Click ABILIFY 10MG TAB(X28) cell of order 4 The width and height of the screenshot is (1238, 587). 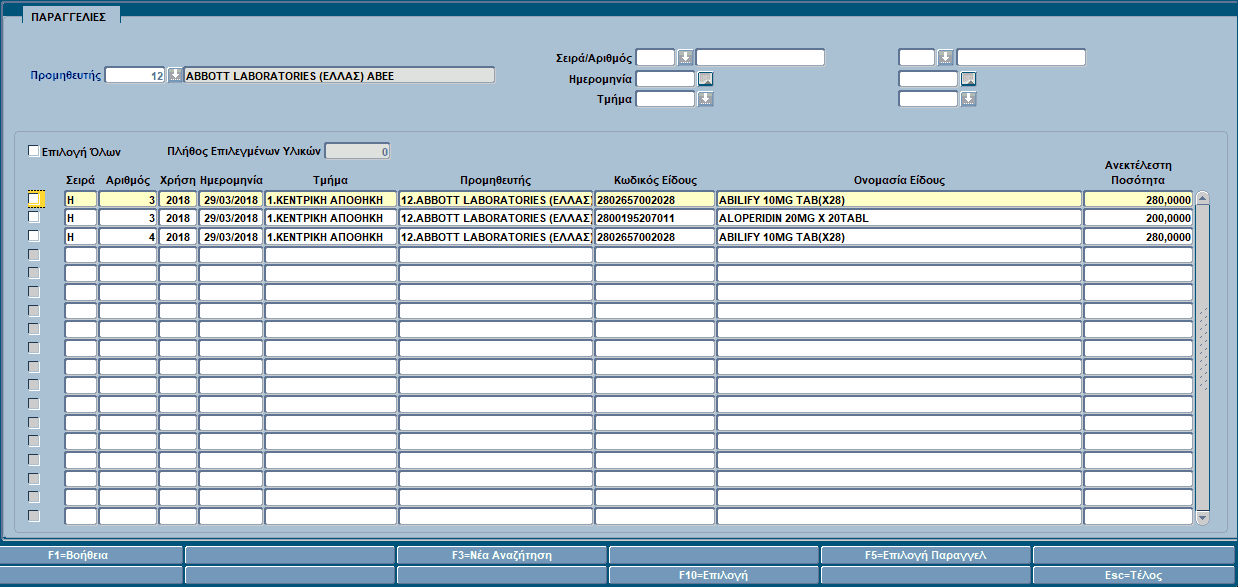[899, 236]
